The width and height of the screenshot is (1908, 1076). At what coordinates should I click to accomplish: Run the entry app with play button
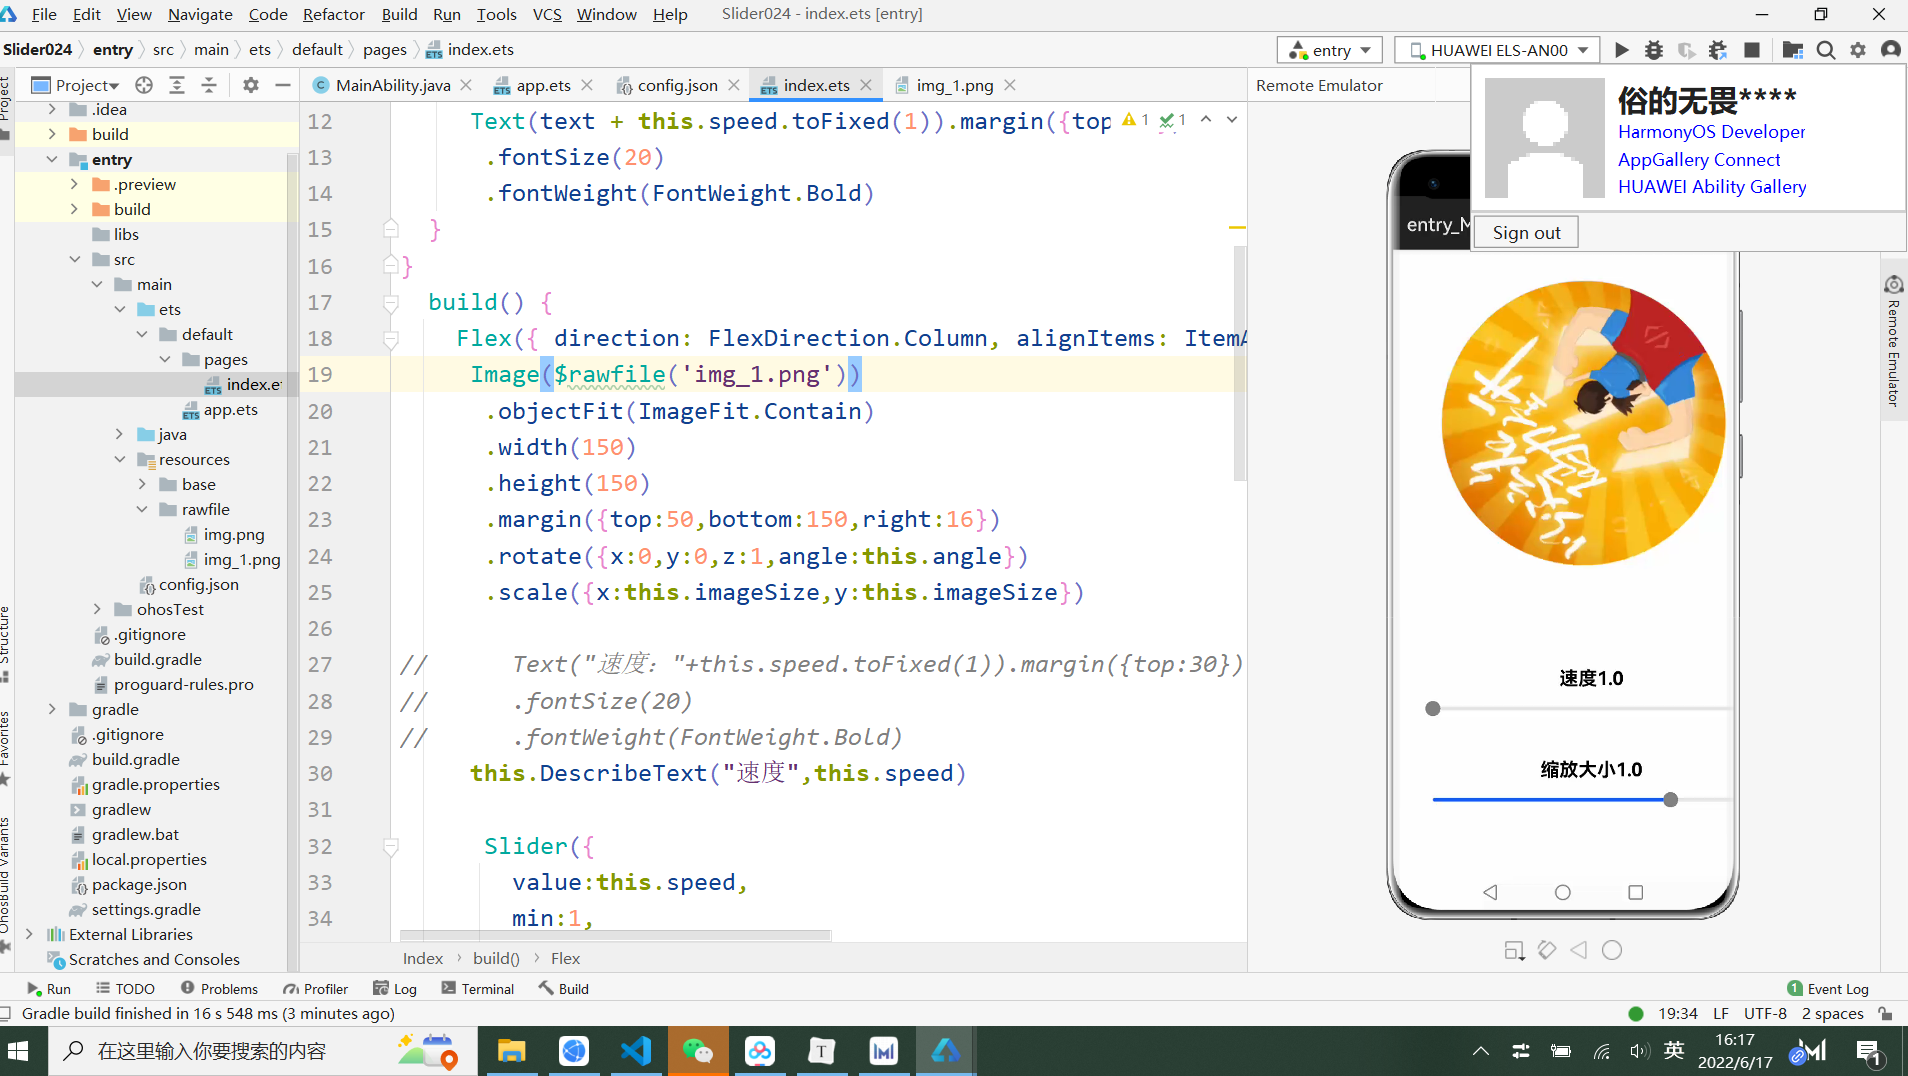tap(1621, 50)
